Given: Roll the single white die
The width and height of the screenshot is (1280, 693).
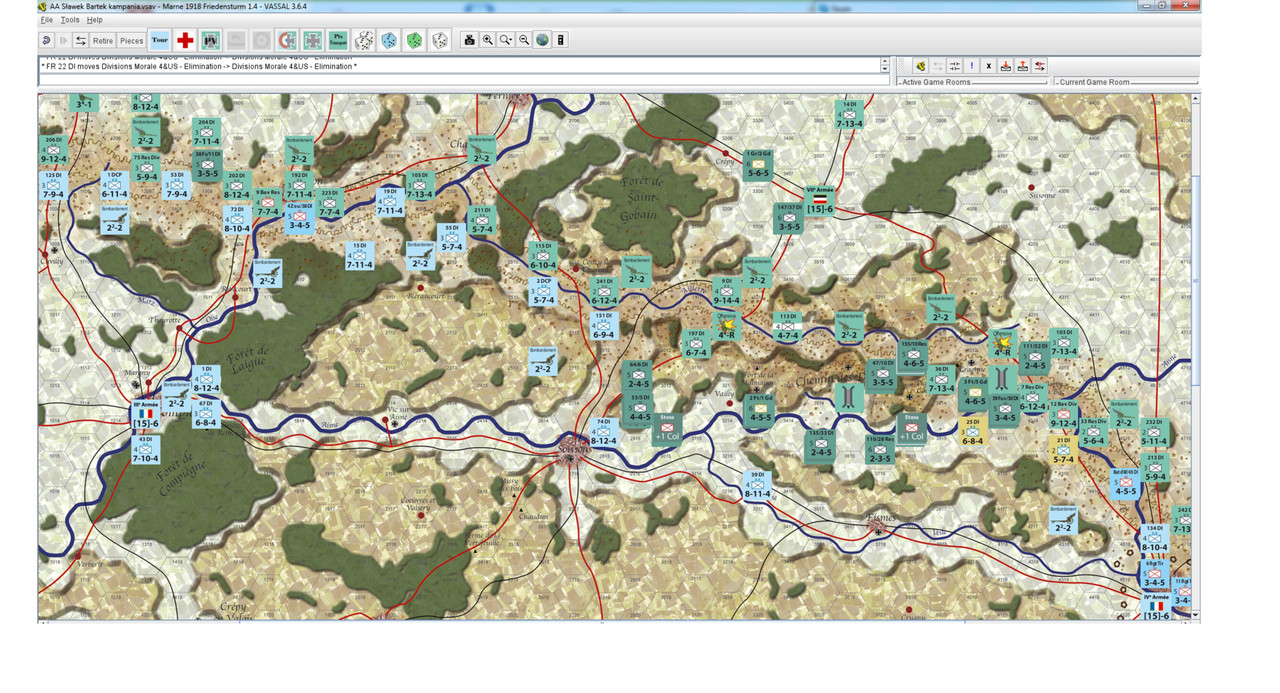Looking at the screenshot, I should pos(439,40).
